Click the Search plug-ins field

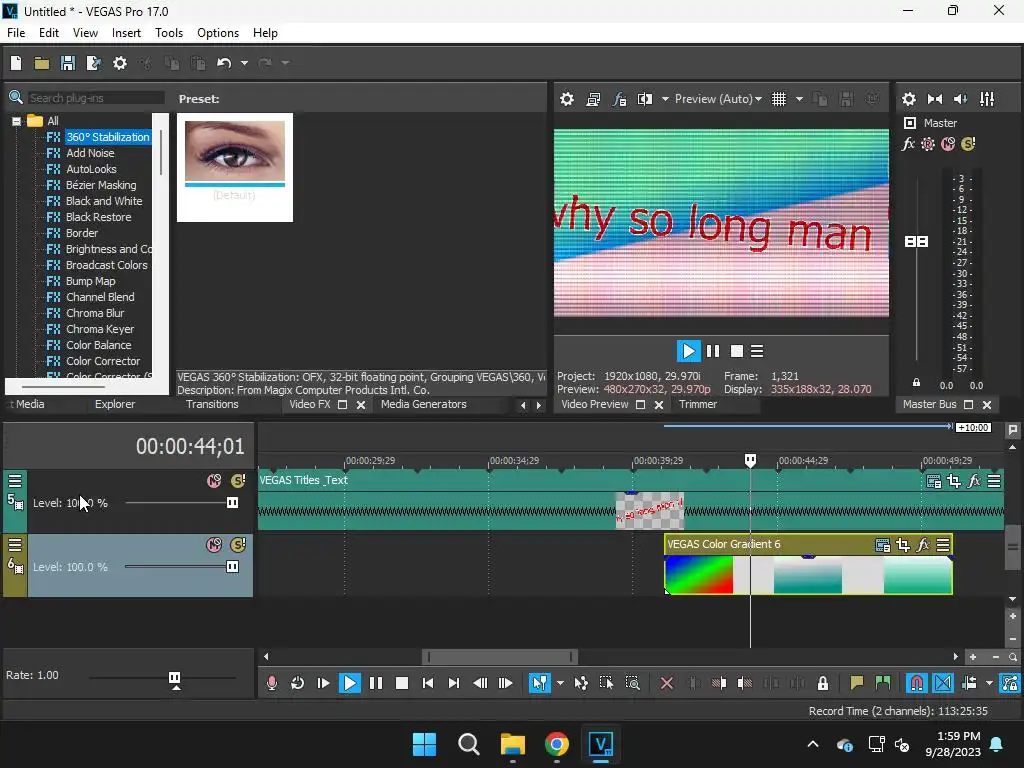tap(95, 98)
